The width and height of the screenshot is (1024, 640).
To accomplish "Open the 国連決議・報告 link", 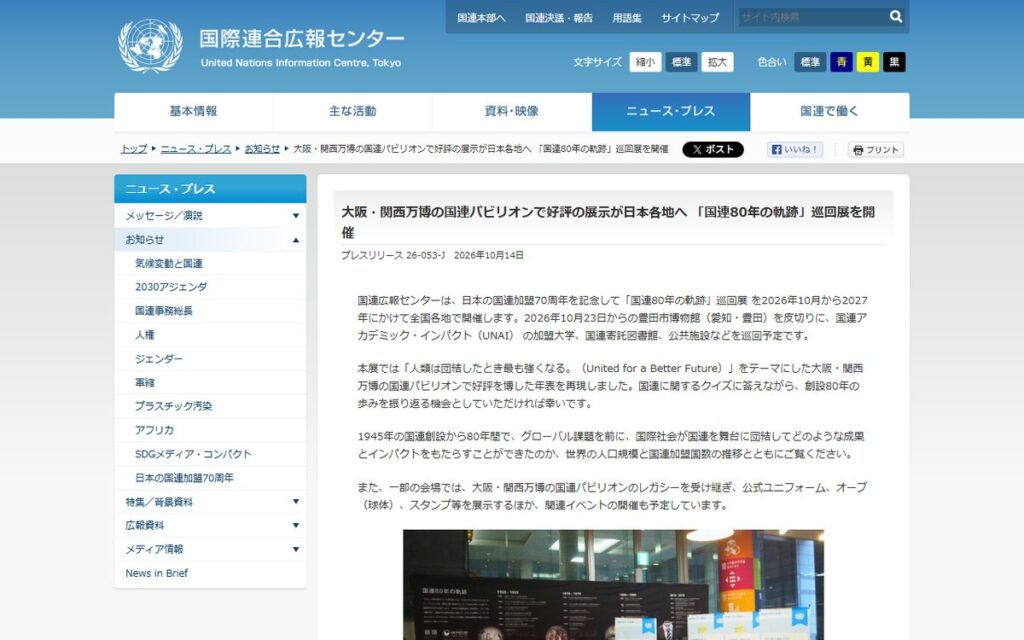I will coord(558,18).
